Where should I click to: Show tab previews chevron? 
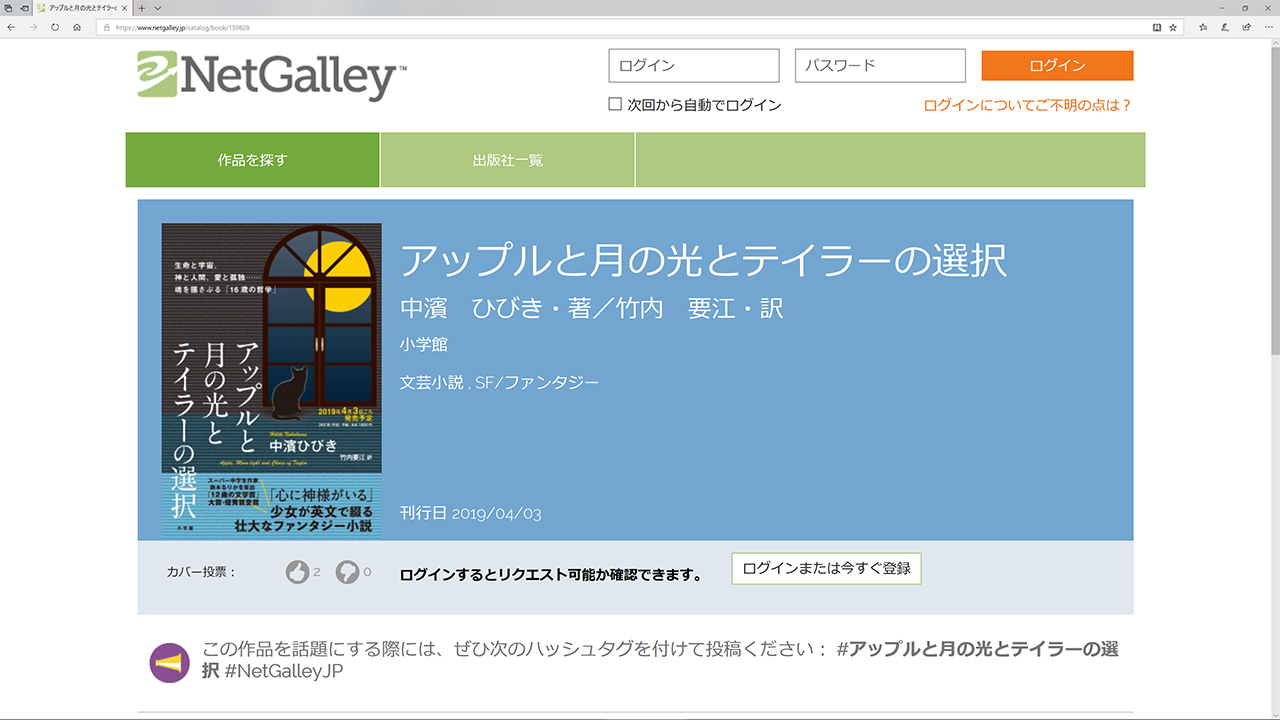click(x=157, y=7)
